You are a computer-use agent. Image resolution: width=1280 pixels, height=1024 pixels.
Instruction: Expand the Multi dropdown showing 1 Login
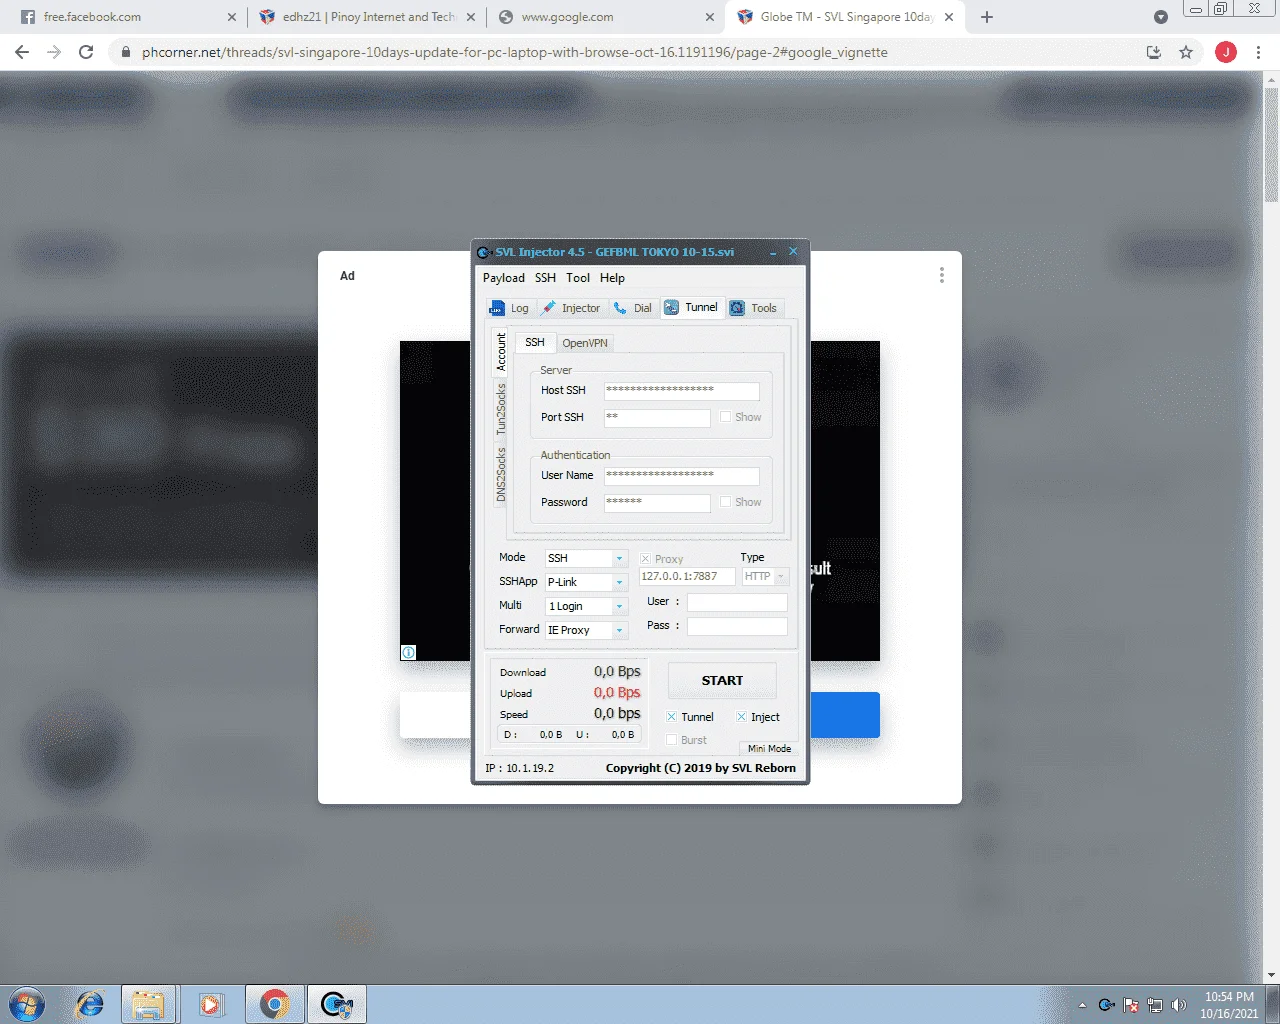point(619,606)
